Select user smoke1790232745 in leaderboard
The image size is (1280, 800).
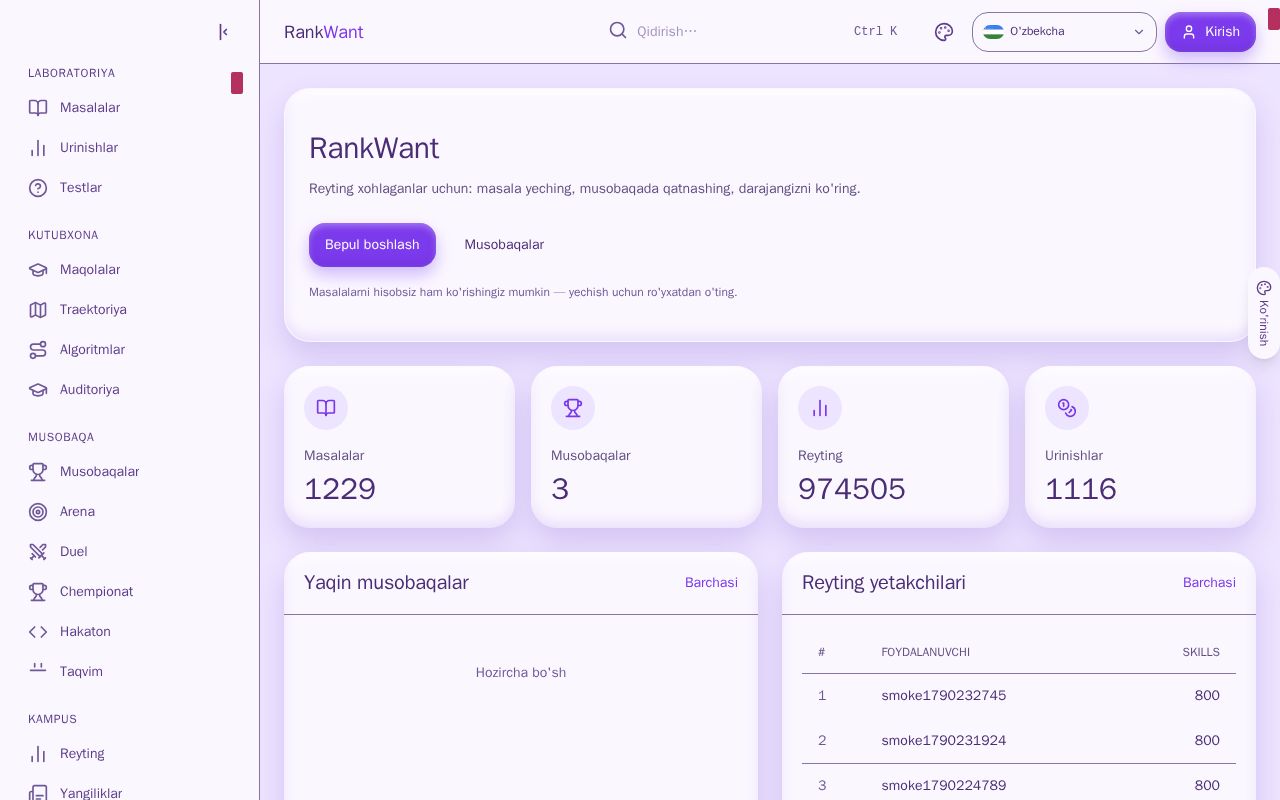tap(943, 696)
